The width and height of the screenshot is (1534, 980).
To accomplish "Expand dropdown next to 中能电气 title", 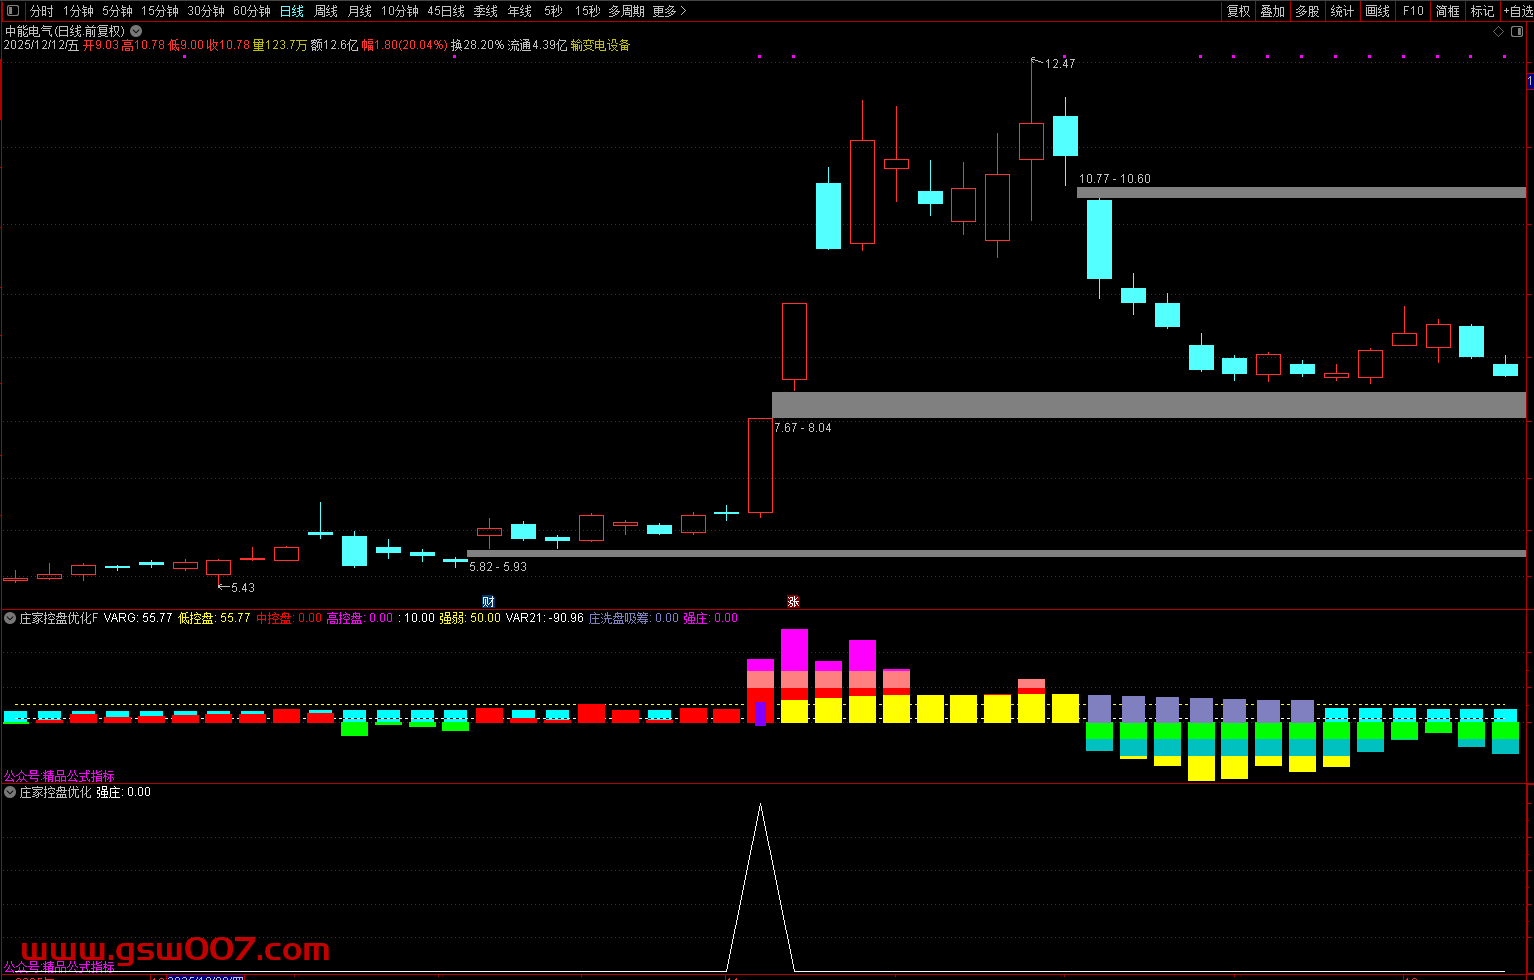I will (136, 31).
